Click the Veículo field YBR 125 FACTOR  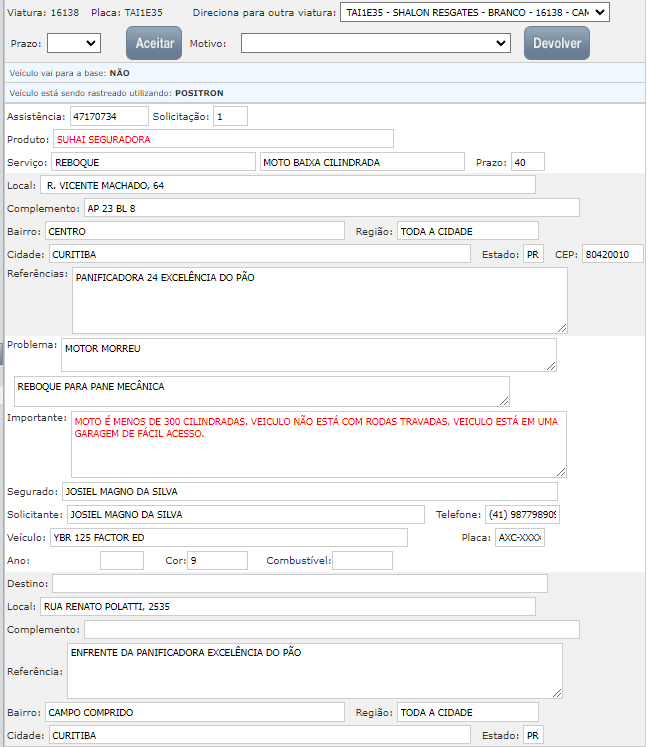pyautogui.click(x=228, y=537)
